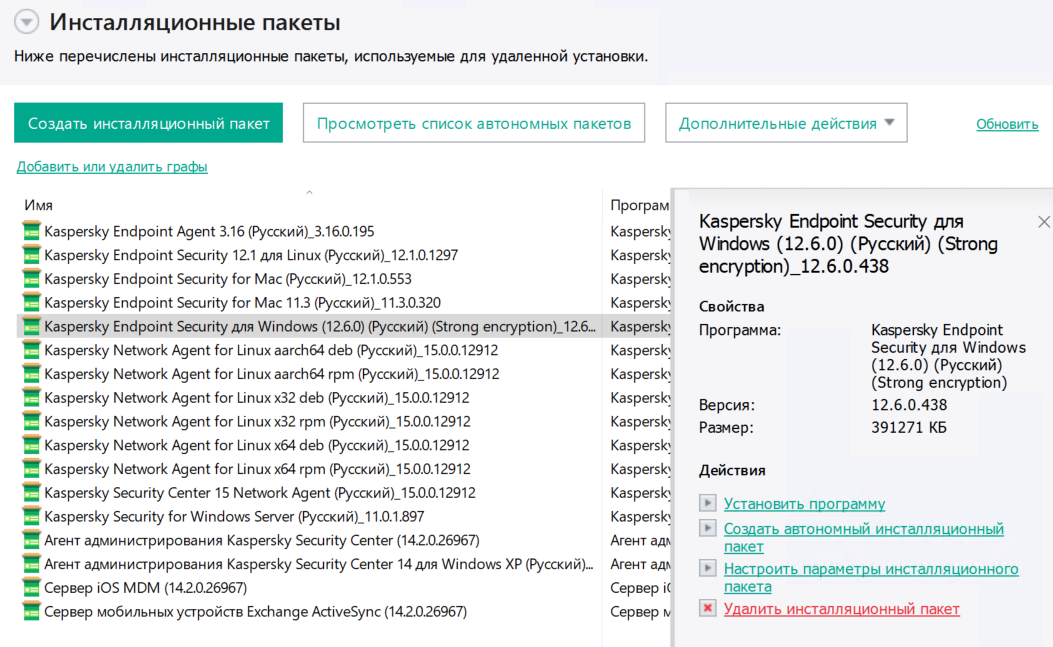This screenshot has height=647, width=1053.
Task: Click the Обновить link
Action: point(1007,124)
